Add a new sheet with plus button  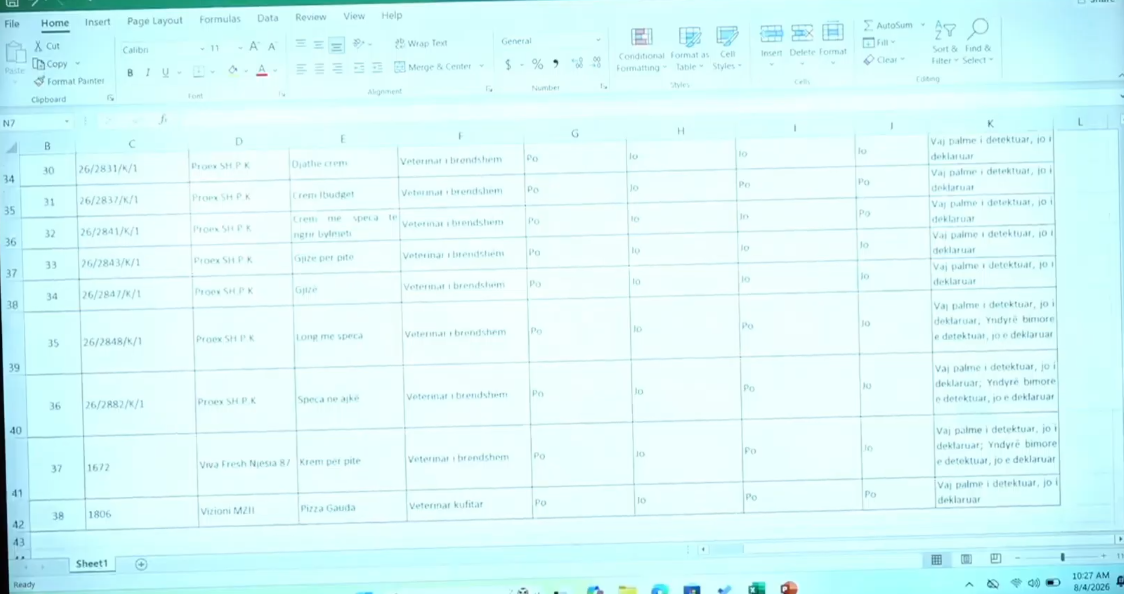(x=141, y=565)
